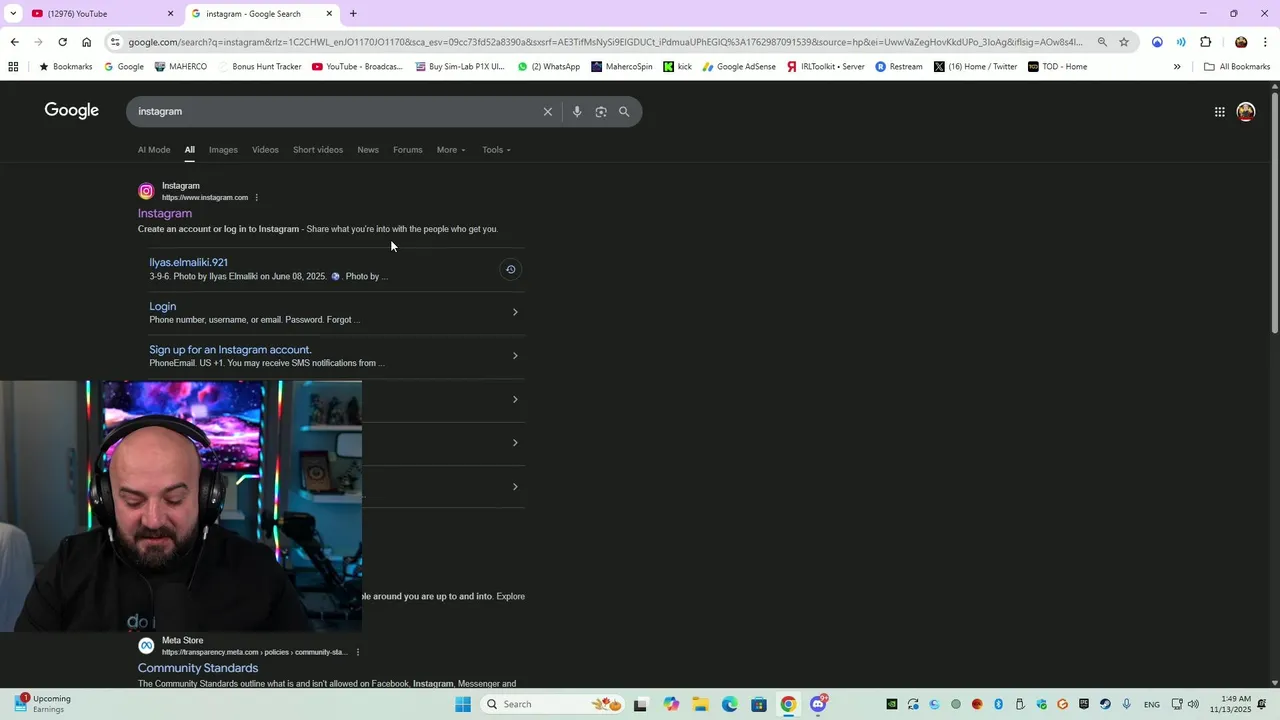Open File Explorer from taskbar
The height and width of the screenshot is (720, 1280).
pyautogui.click(x=700, y=704)
